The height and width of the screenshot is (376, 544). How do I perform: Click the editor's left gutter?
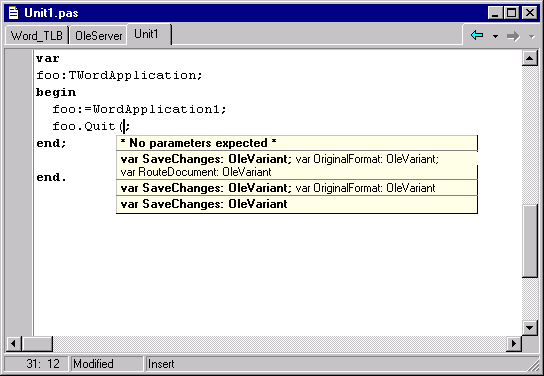pyautogui.click(x=19, y=193)
